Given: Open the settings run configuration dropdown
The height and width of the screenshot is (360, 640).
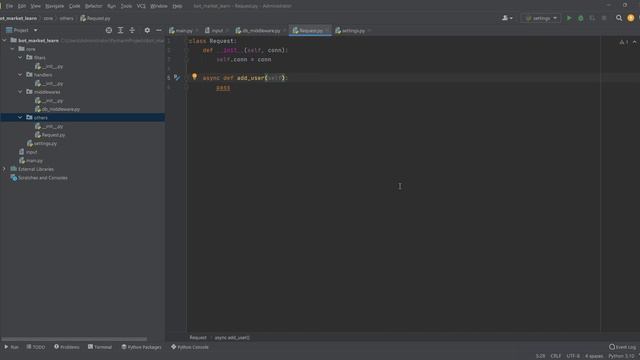Looking at the screenshot, I should [x=541, y=18].
